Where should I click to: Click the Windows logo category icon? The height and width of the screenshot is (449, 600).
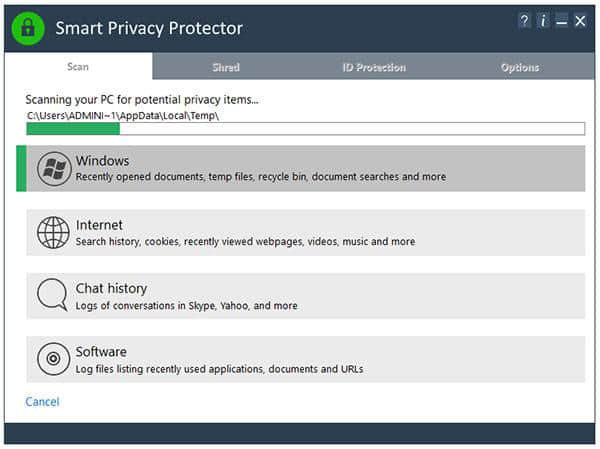(x=53, y=169)
